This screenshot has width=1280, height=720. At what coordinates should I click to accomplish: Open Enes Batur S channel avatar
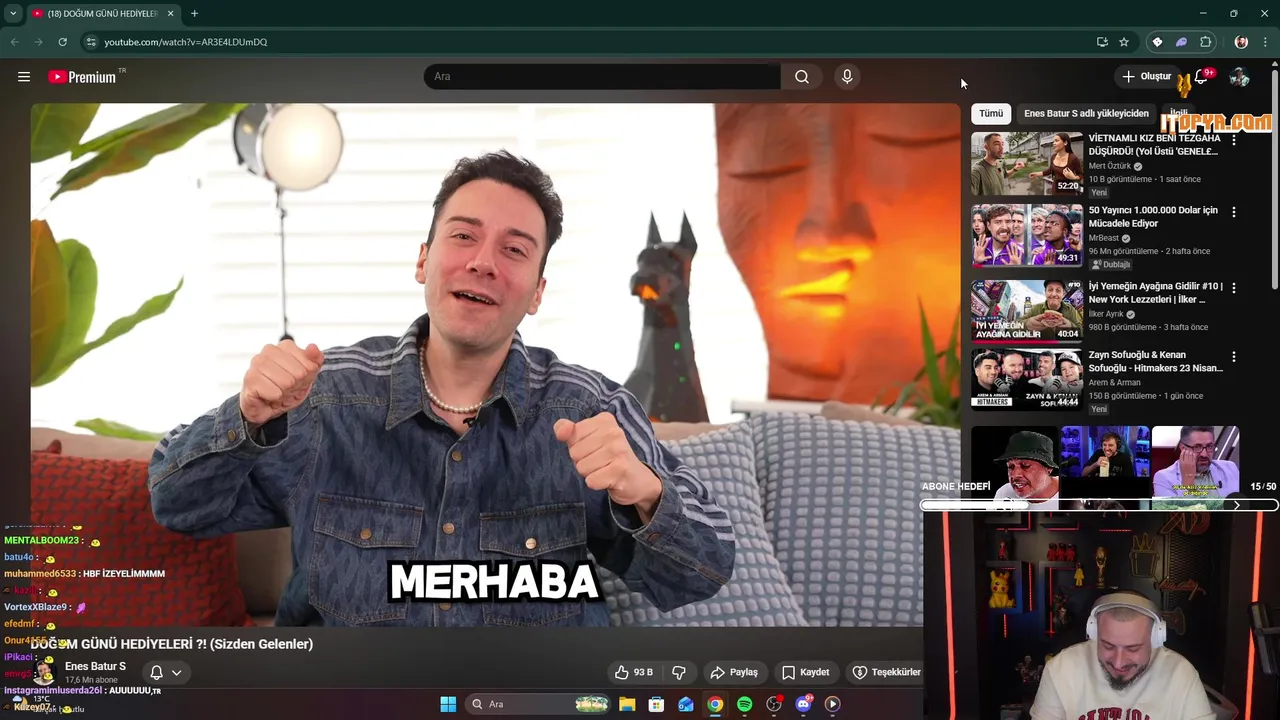[x=45, y=672]
